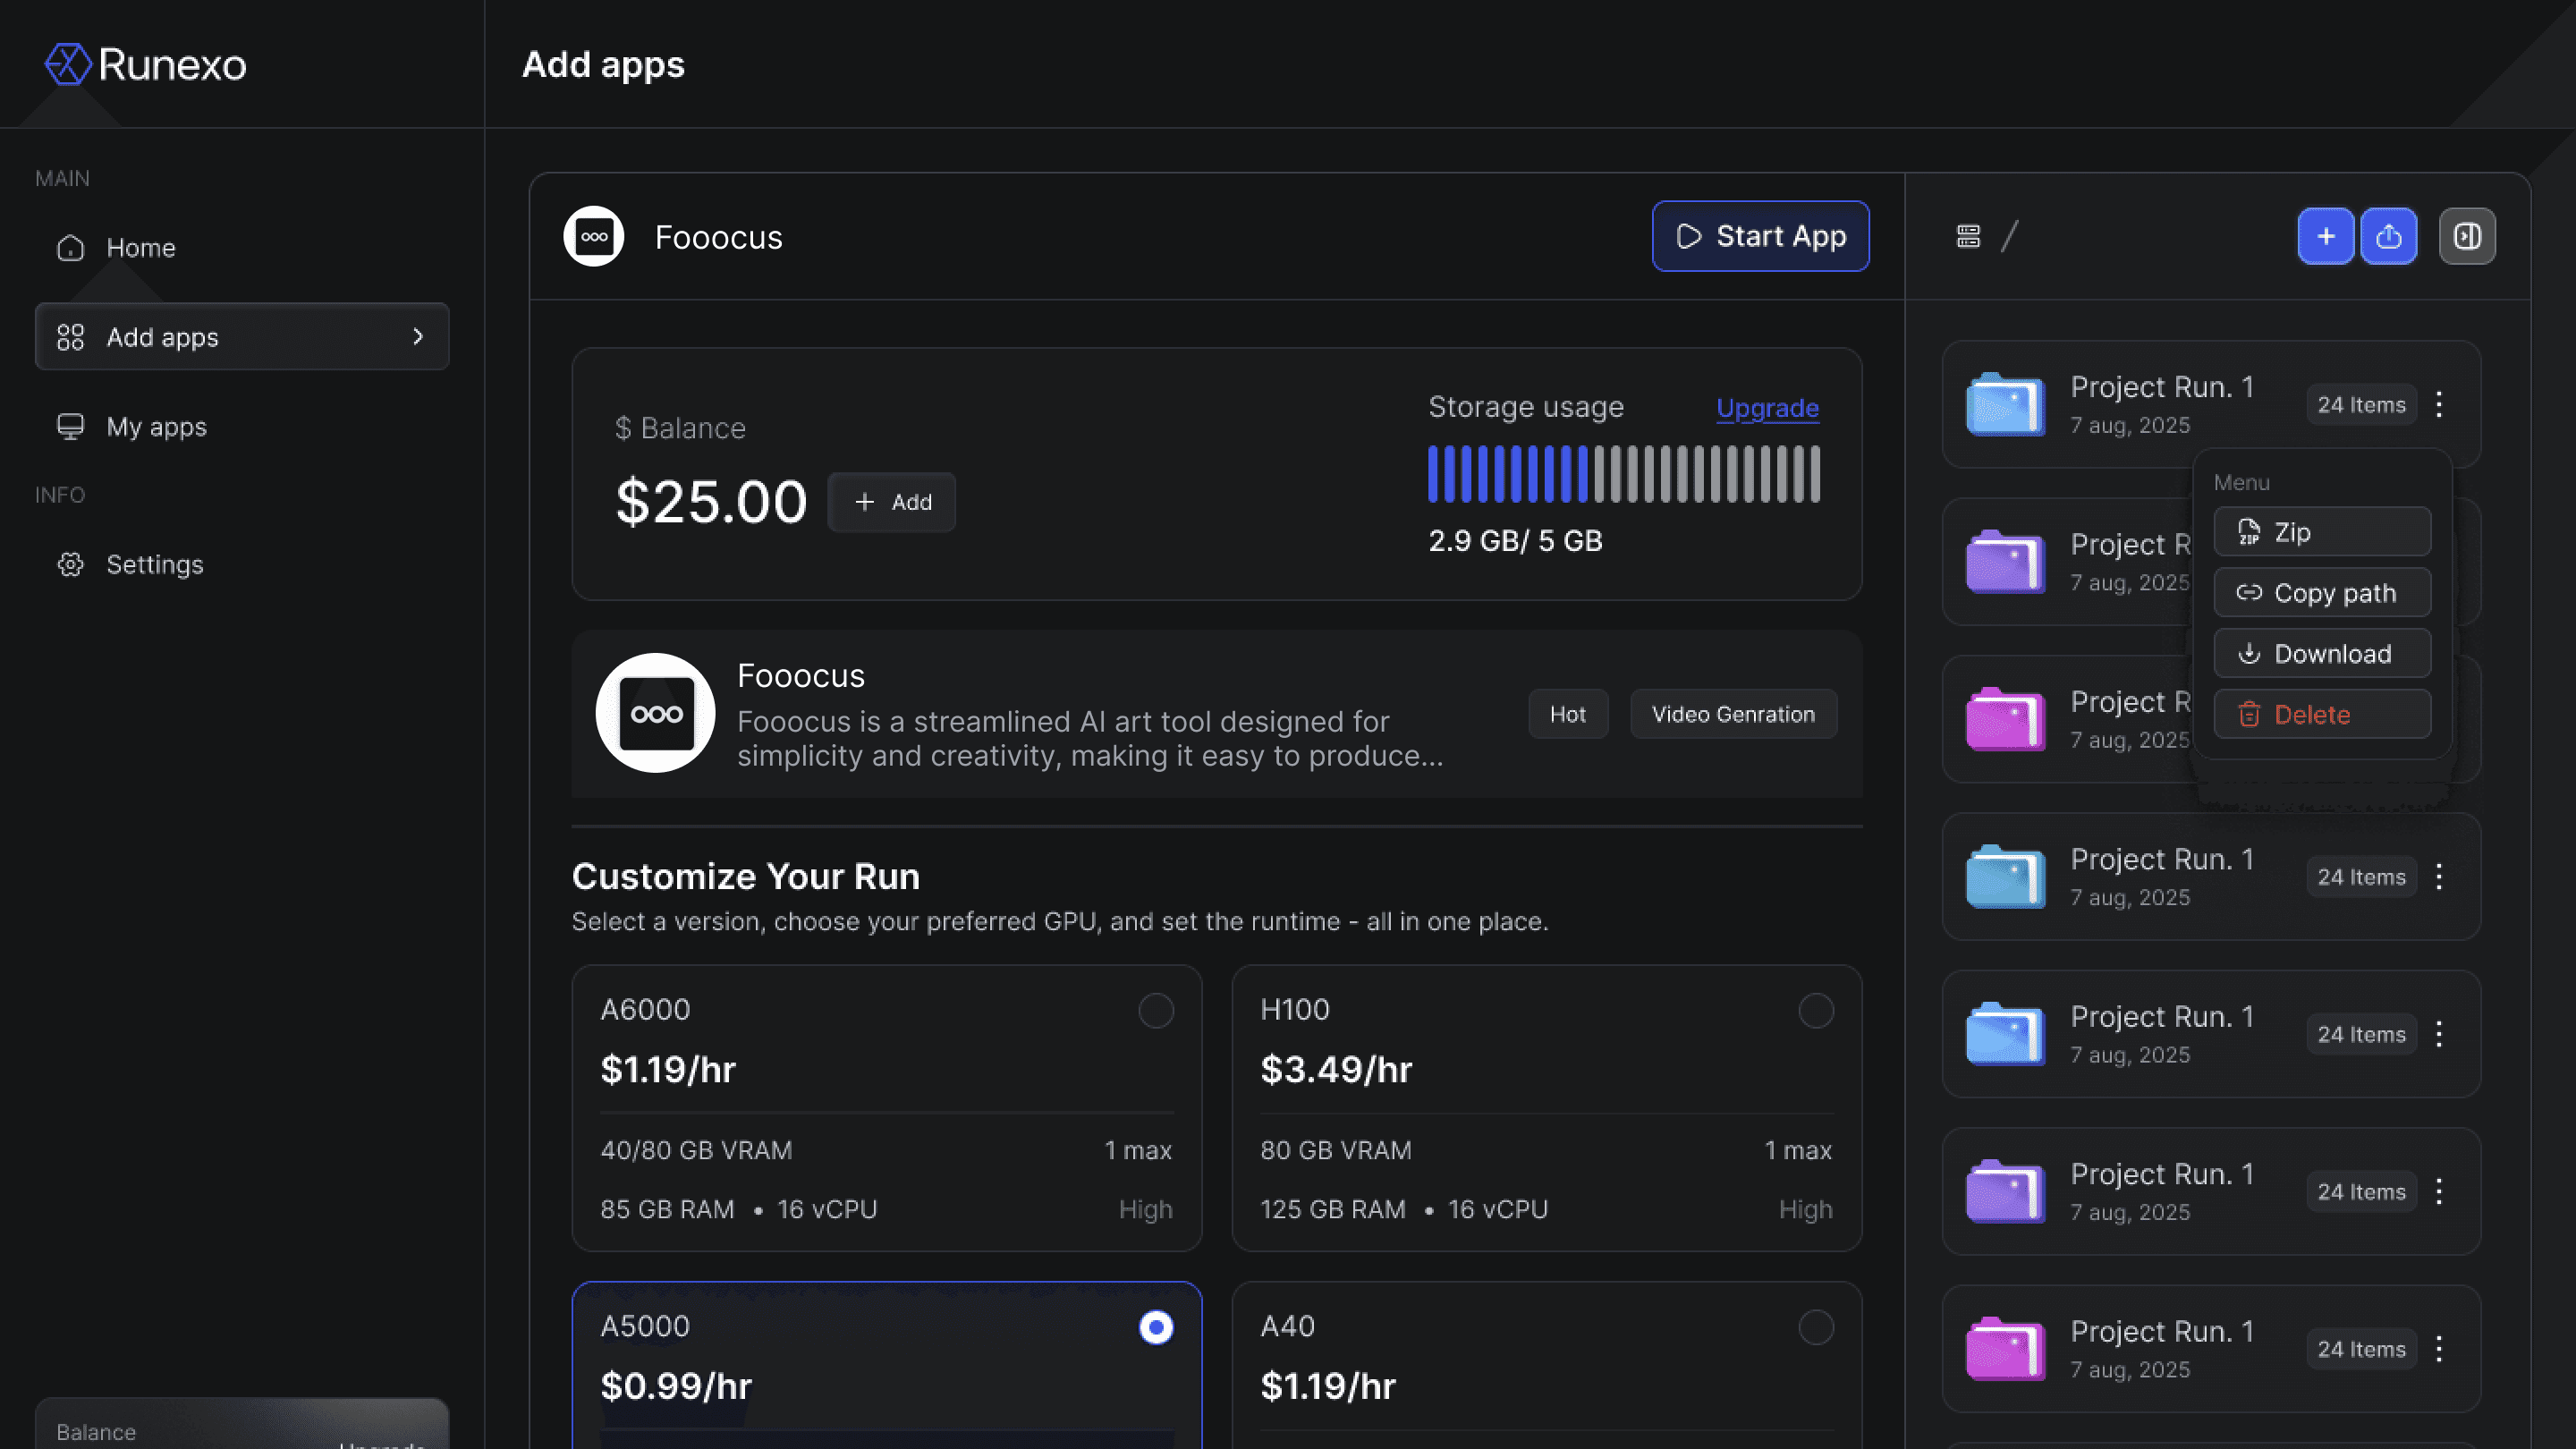
Task: Click the Add balance button
Action: point(892,502)
